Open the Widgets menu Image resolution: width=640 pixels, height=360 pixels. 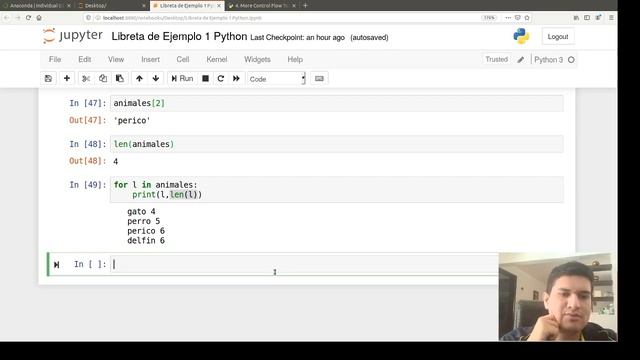(x=257, y=60)
